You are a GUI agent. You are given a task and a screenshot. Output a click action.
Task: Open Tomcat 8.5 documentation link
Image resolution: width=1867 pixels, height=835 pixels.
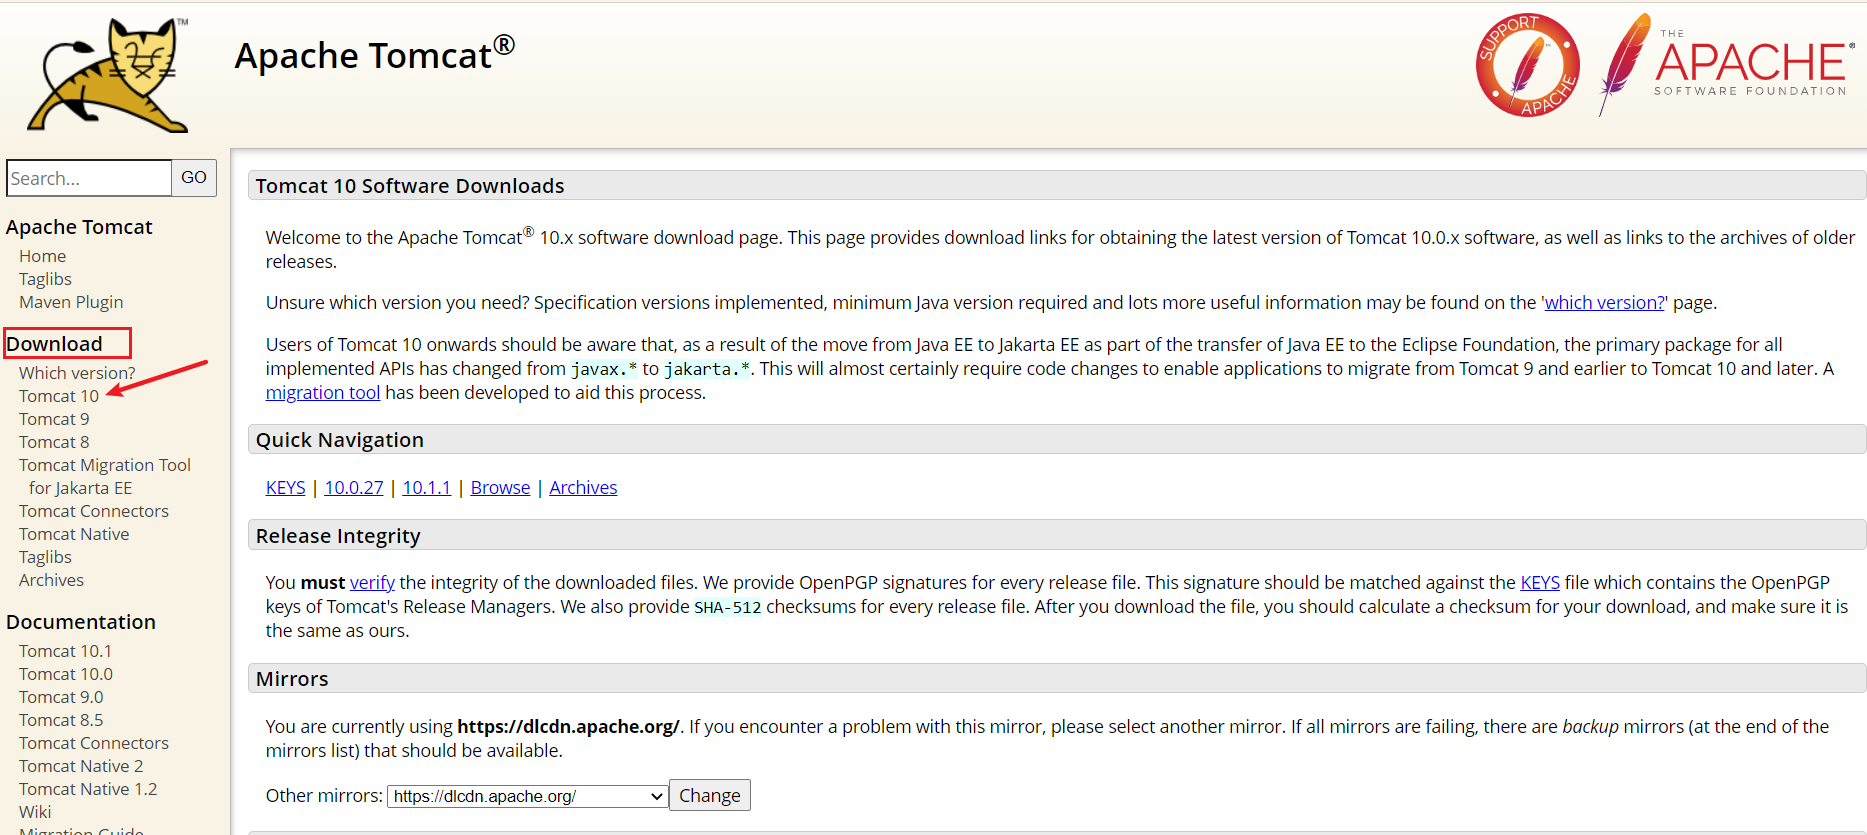(61, 720)
